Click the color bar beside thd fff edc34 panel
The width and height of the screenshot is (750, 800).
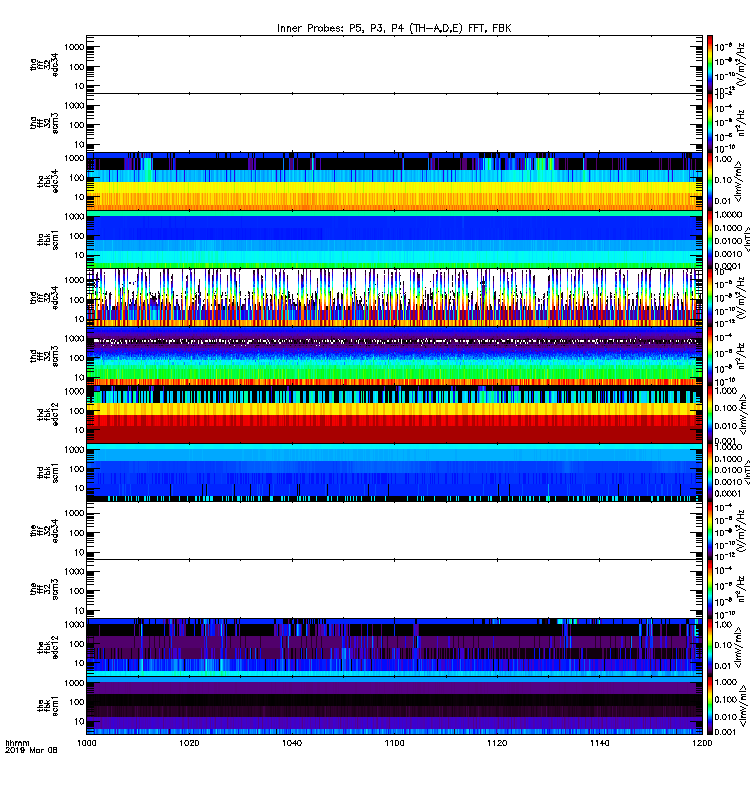[x=710, y=297]
